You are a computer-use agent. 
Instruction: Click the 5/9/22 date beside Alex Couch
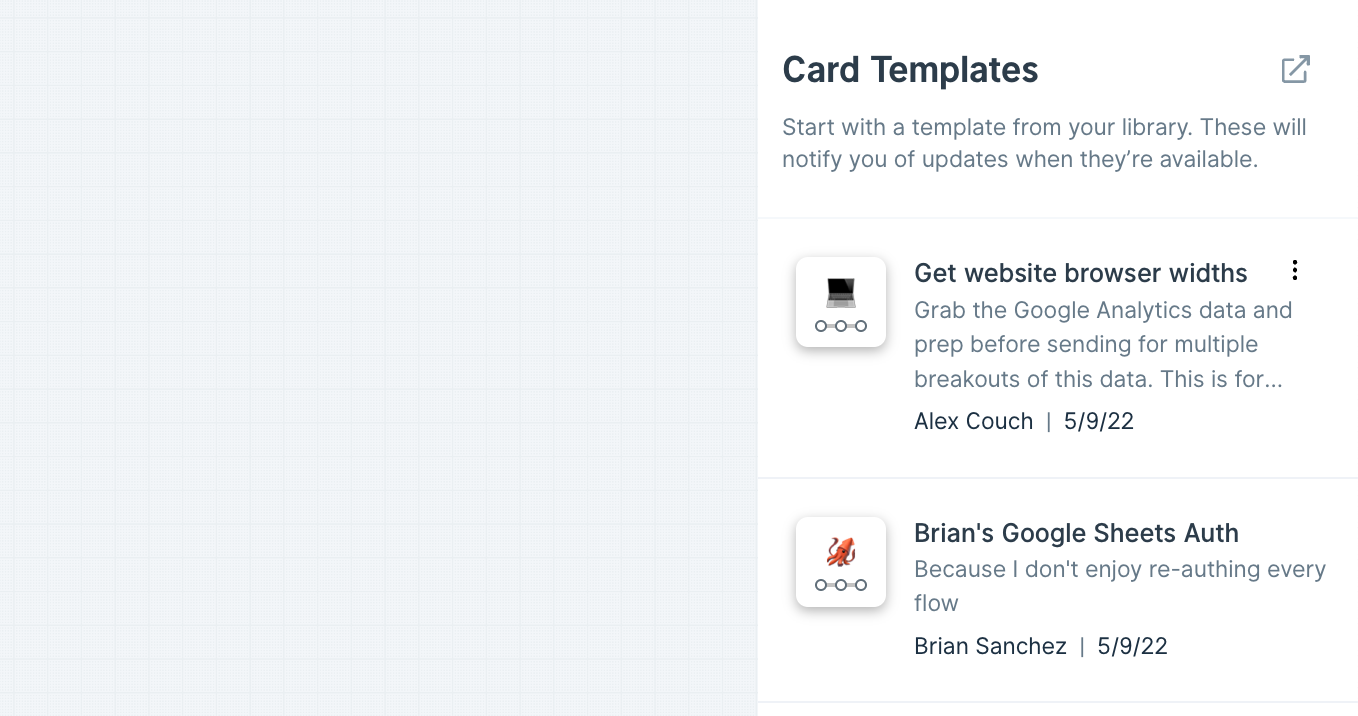coord(1098,421)
